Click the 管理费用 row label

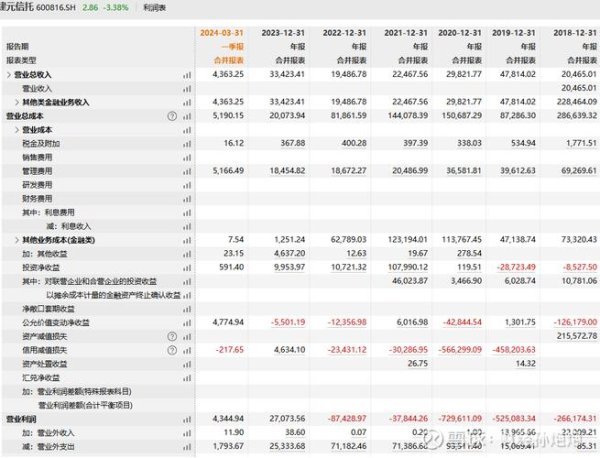click(x=37, y=171)
